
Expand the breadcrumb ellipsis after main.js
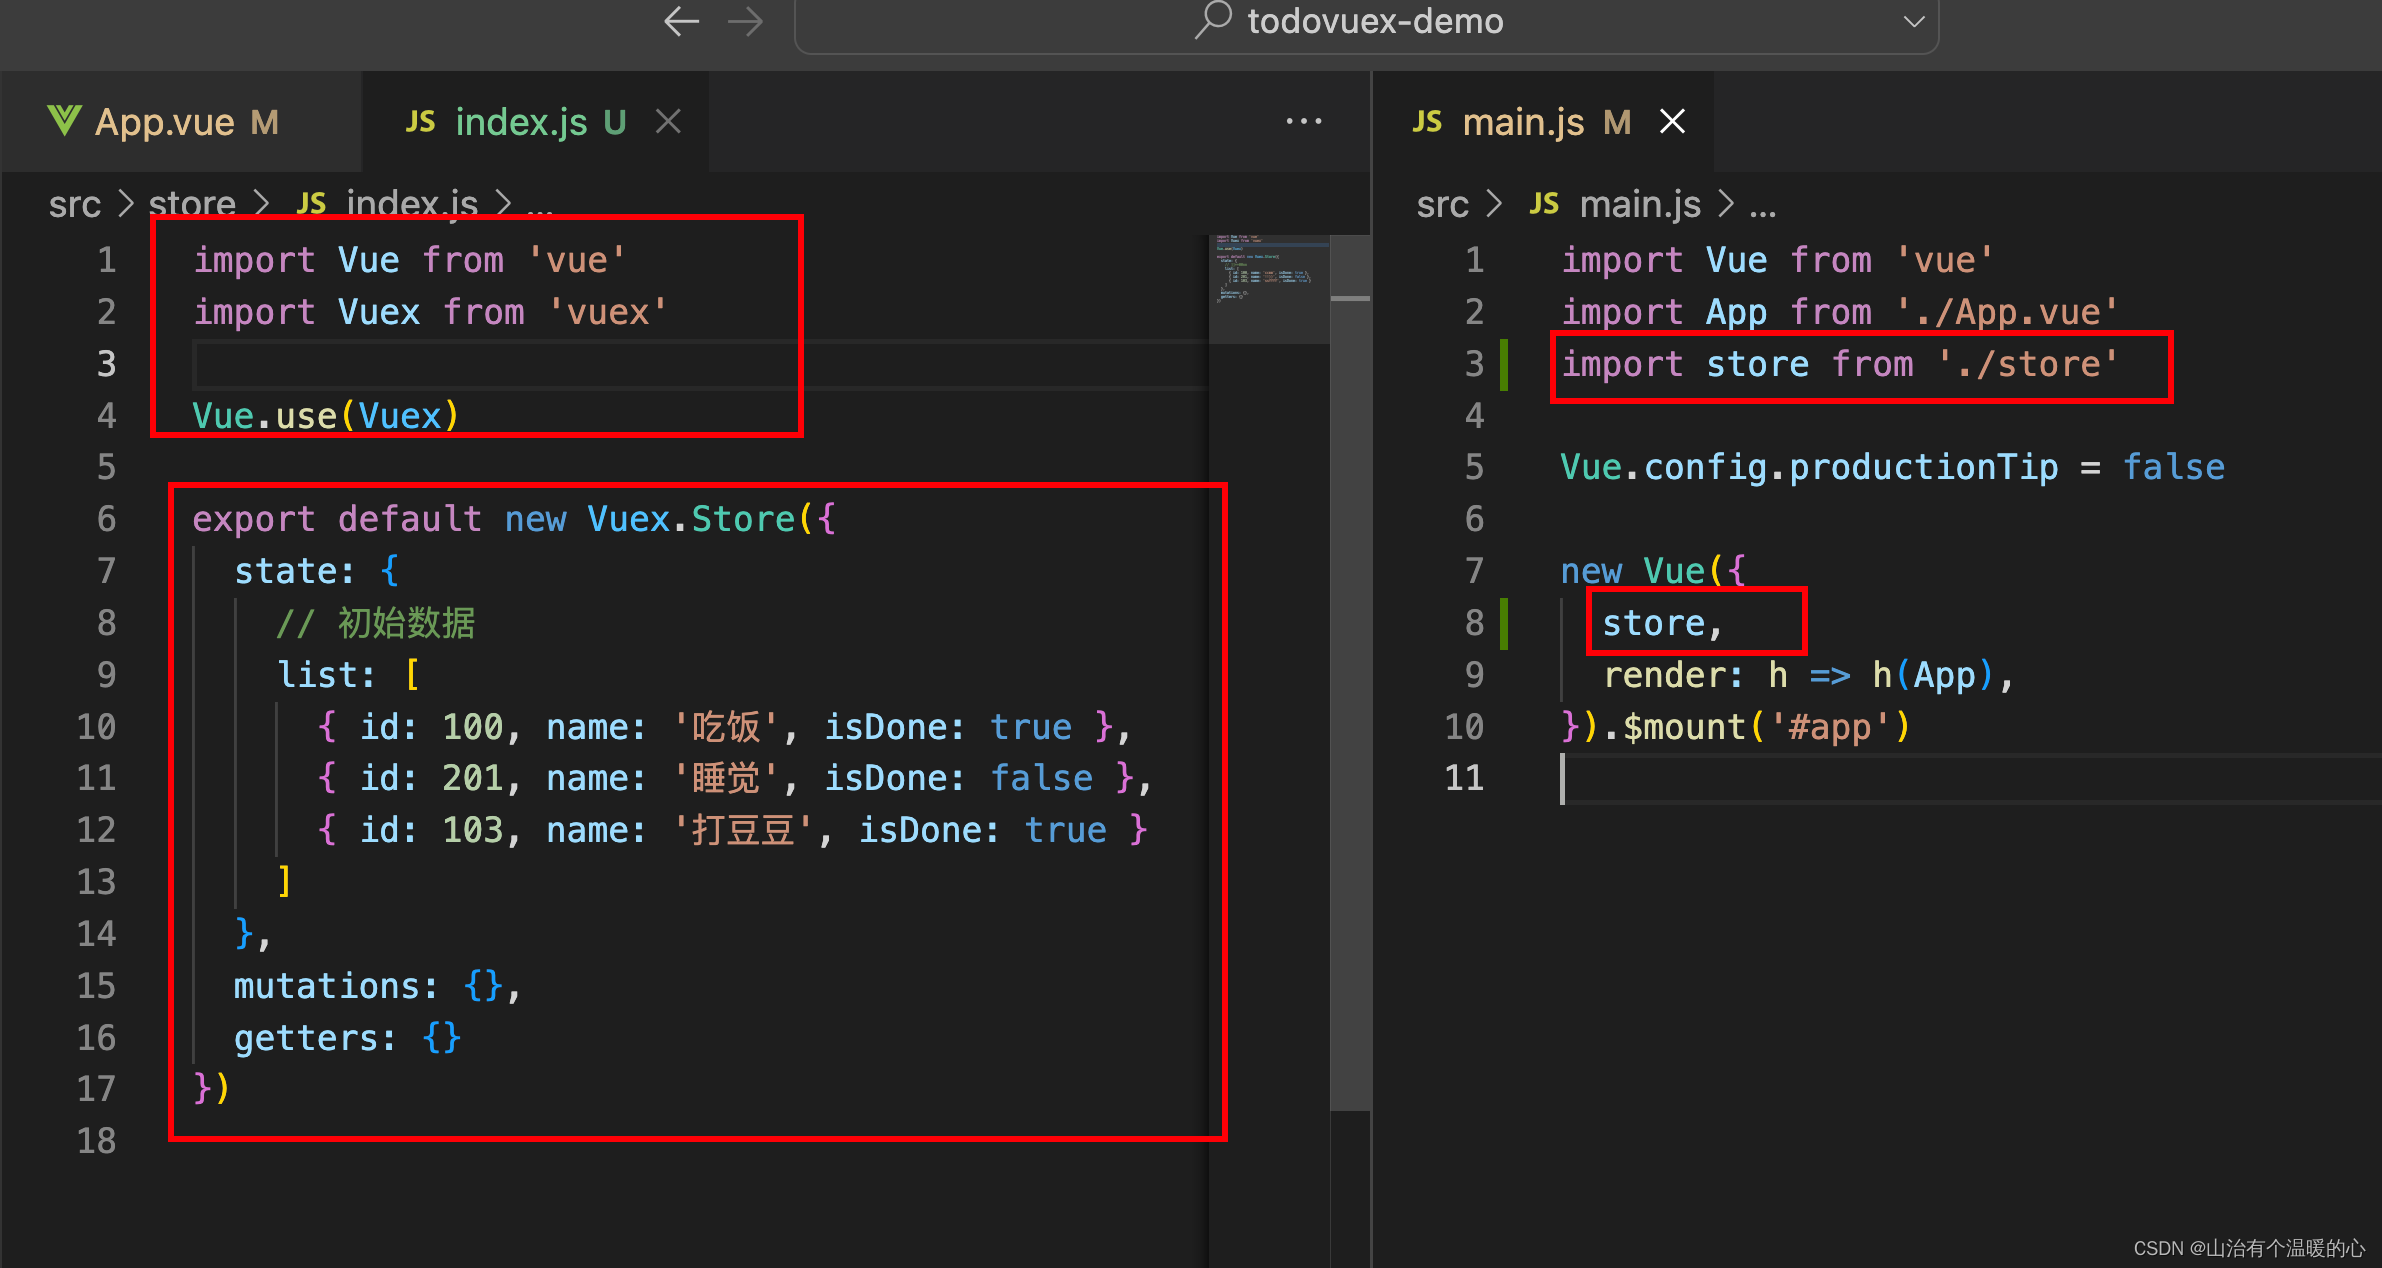1762,206
